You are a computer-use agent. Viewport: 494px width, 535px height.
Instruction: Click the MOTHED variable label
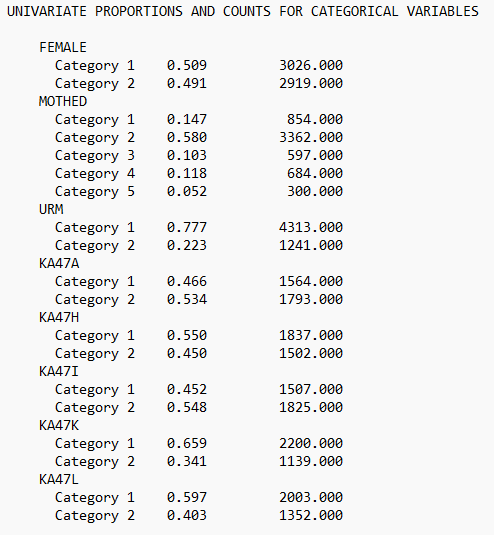tap(63, 101)
